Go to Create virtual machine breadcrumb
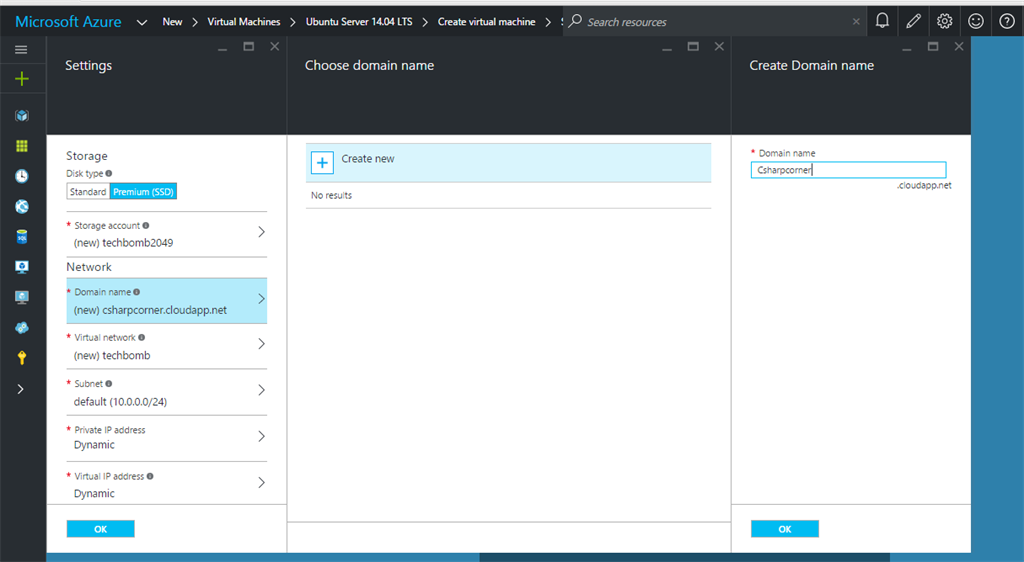The image size is (1024, 562). coord(487,22)
